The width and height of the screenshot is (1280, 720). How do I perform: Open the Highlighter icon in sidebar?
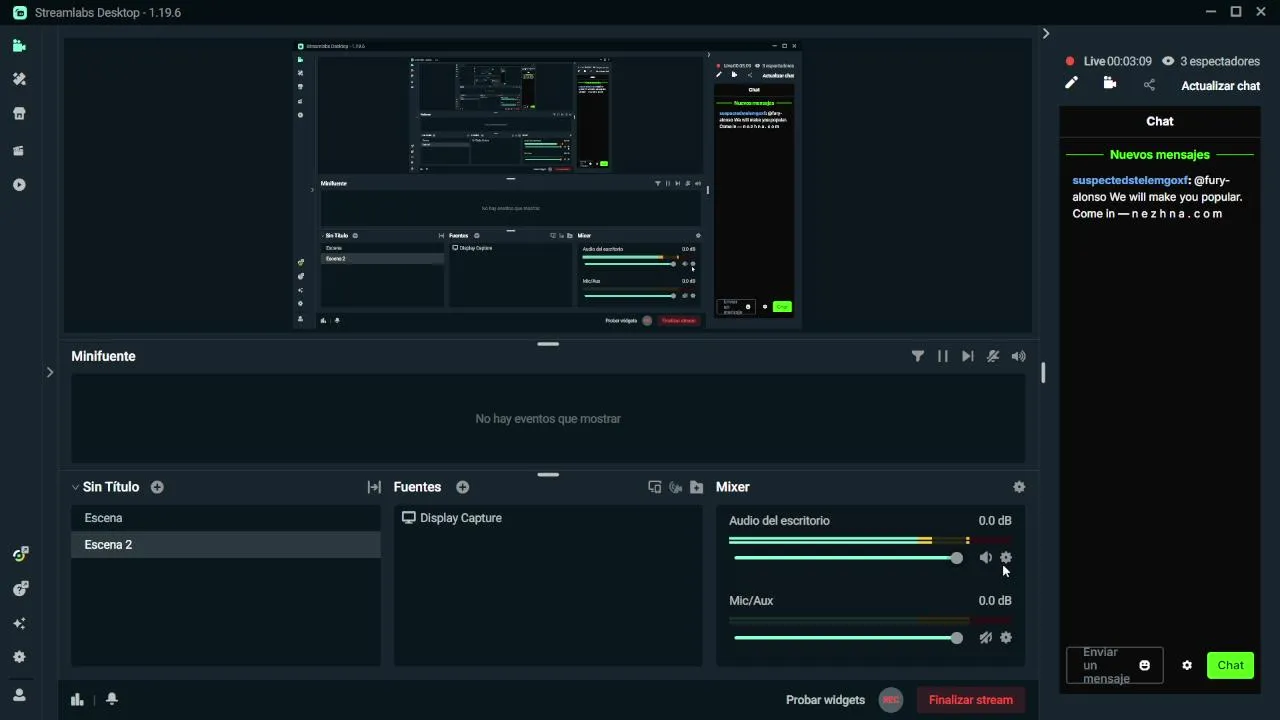[19, 151]
